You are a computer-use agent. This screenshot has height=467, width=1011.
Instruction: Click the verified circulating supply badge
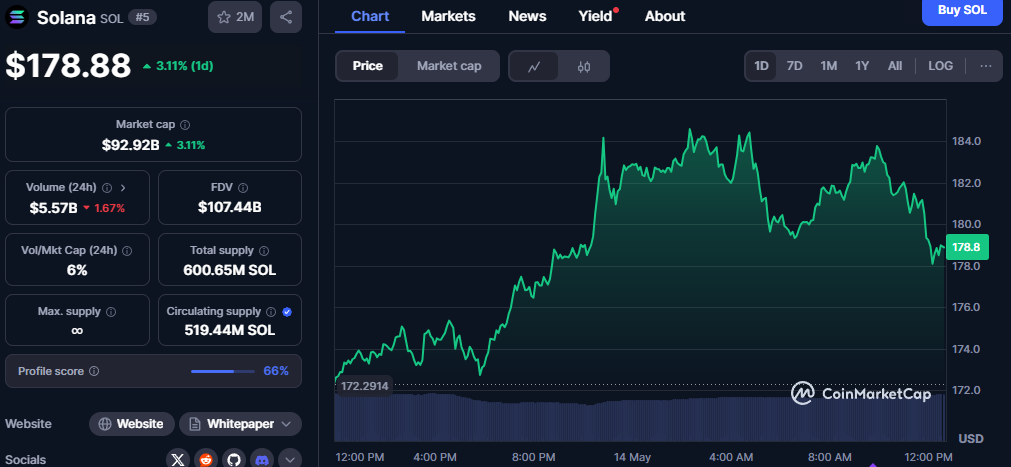[x=287, y=312]
